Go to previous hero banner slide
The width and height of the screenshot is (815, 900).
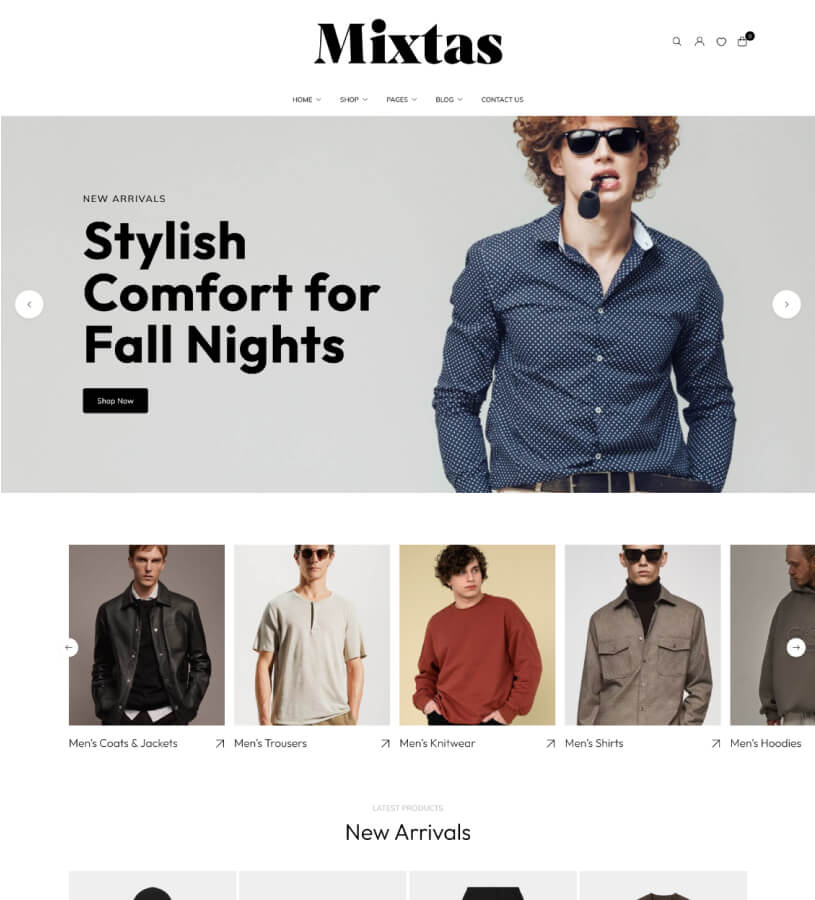click(x=29, y=304)
